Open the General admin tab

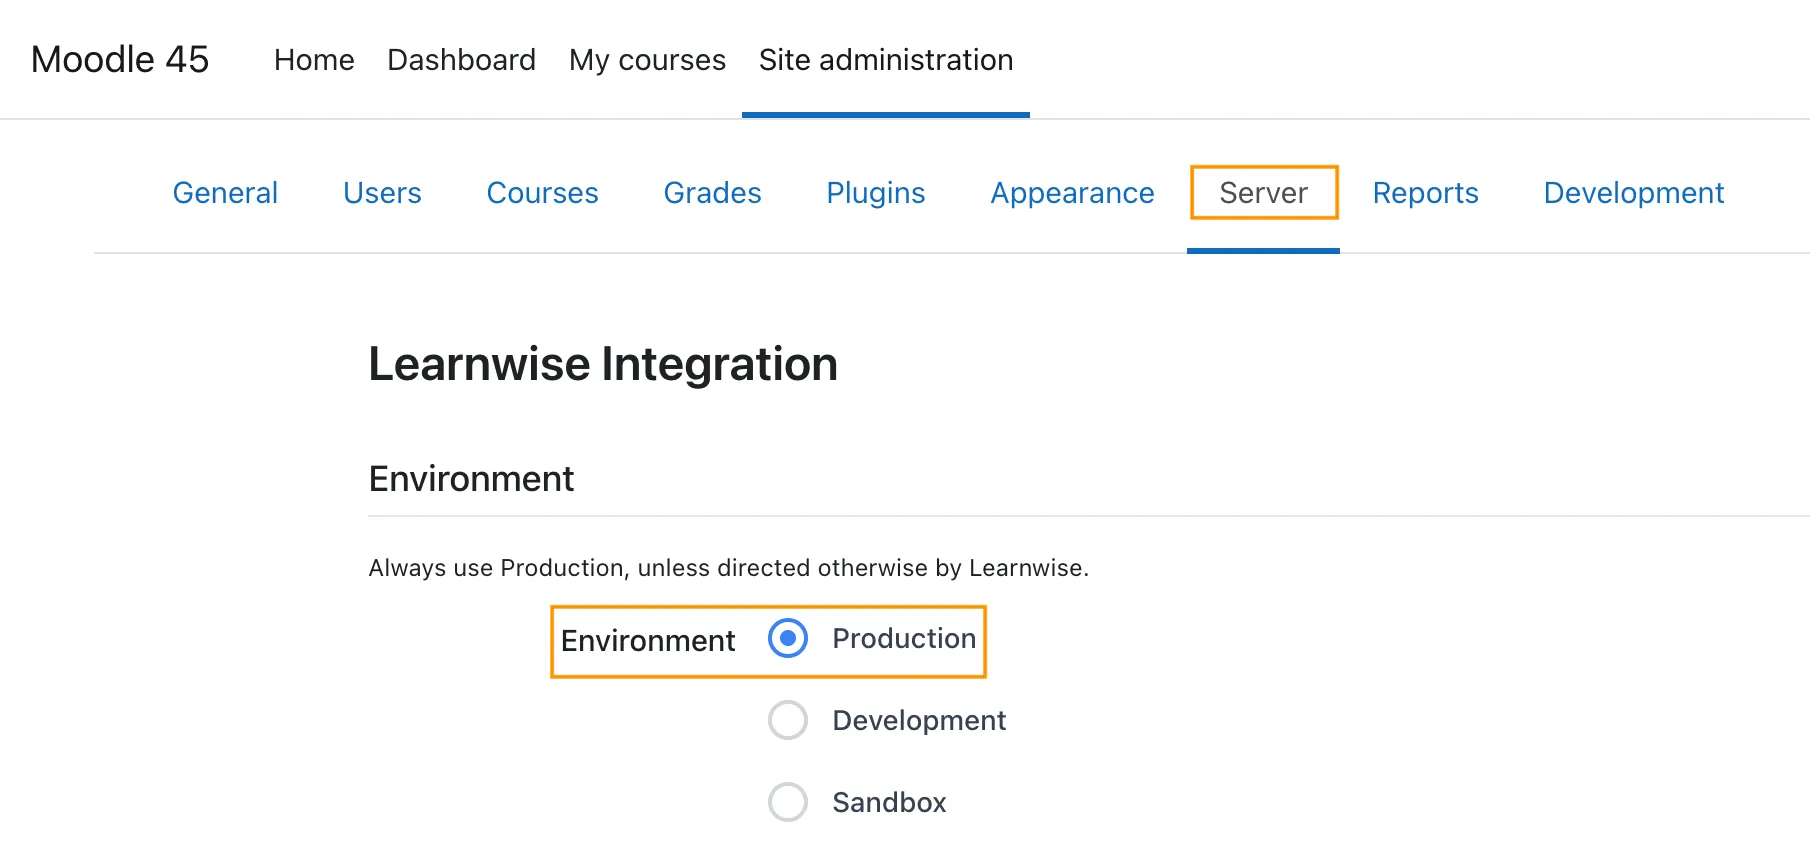pyautogui.click(x=225, y=193)
